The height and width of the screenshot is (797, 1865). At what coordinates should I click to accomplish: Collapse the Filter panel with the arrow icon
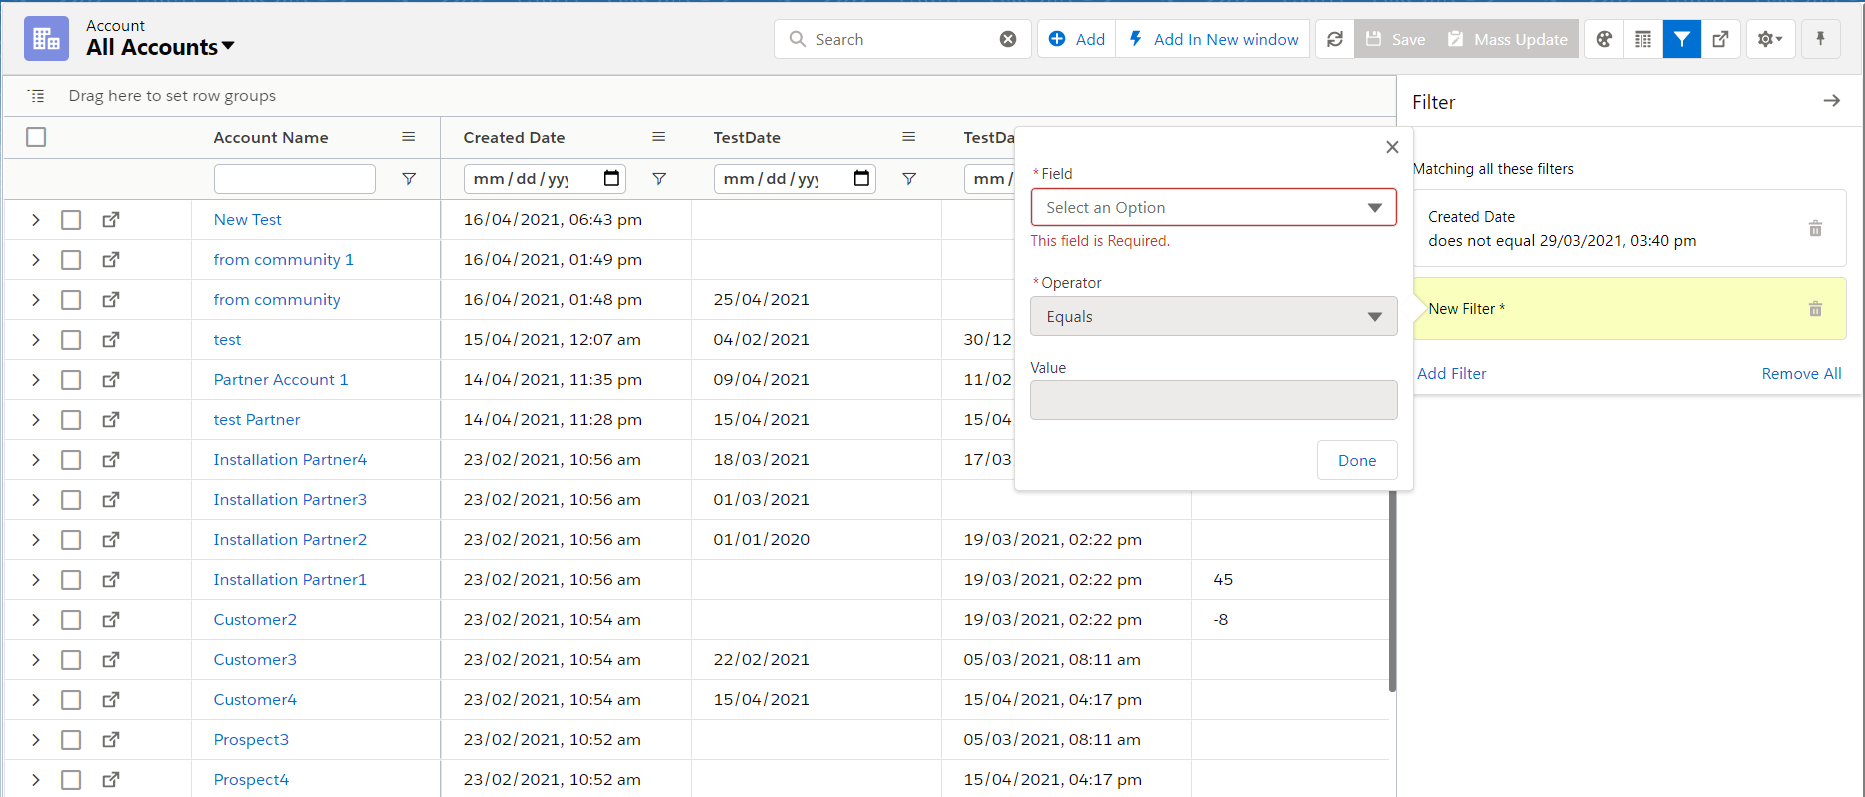(x=1831, y=101)
